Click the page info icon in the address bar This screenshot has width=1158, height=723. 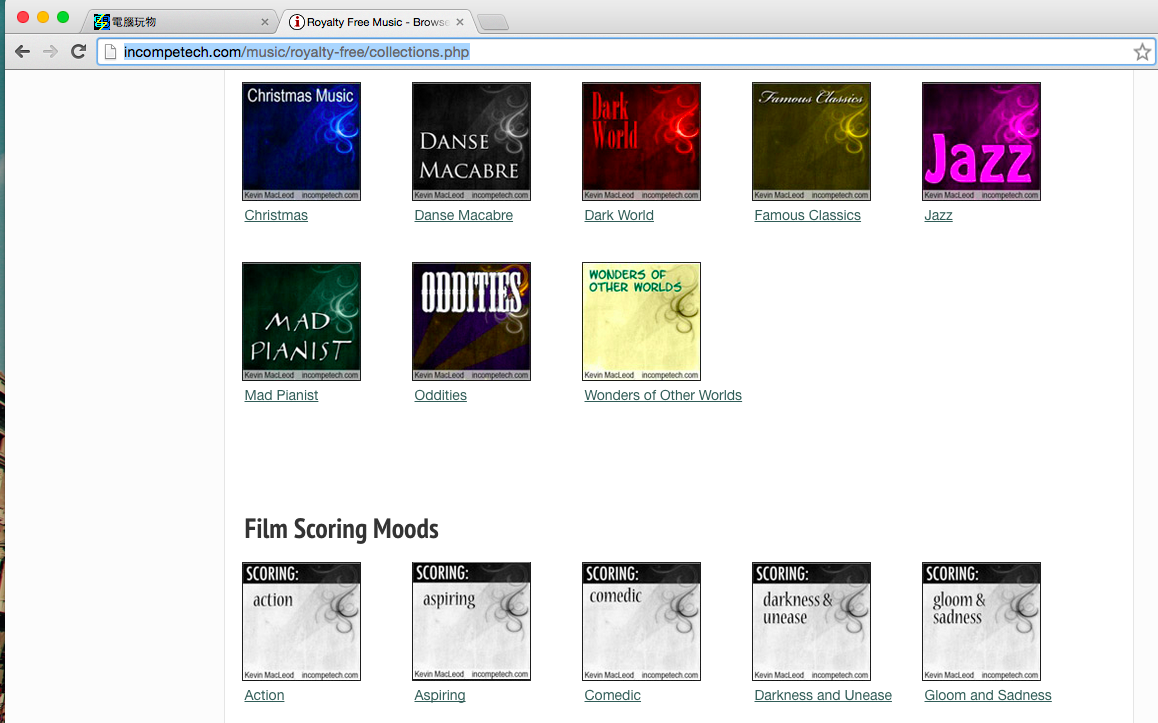click(110, 52)
